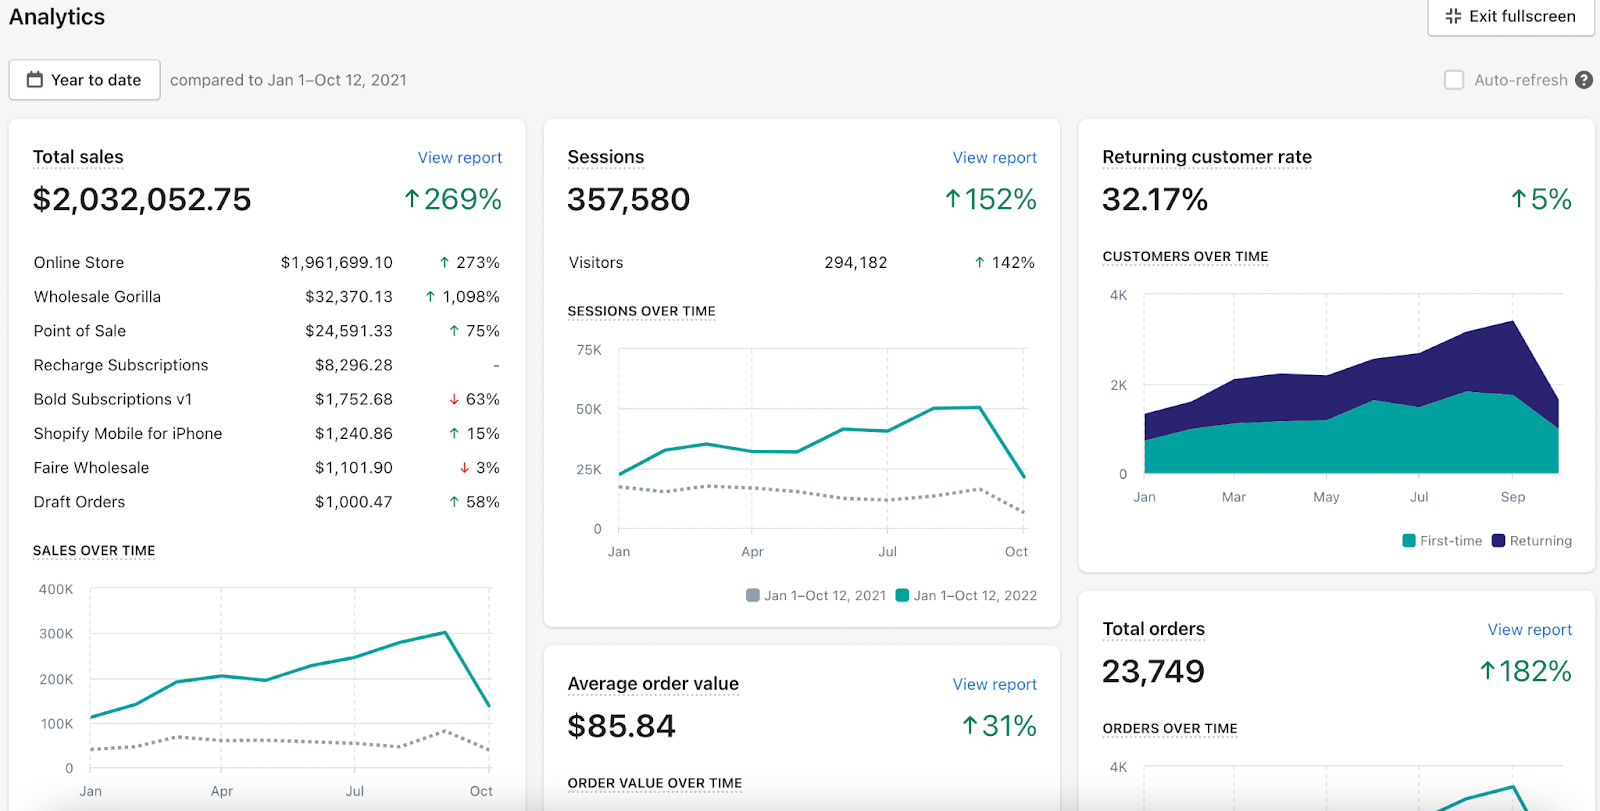Click the Total orders title

[1153, 629]
